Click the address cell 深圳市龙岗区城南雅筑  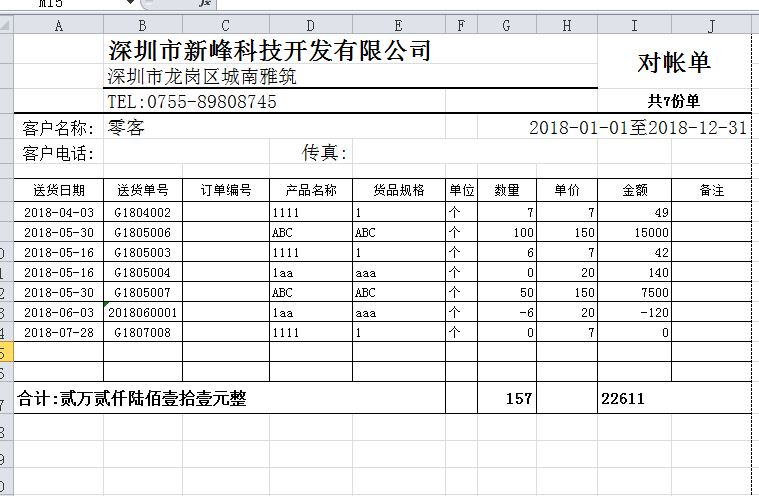click(x=202, y=76)
